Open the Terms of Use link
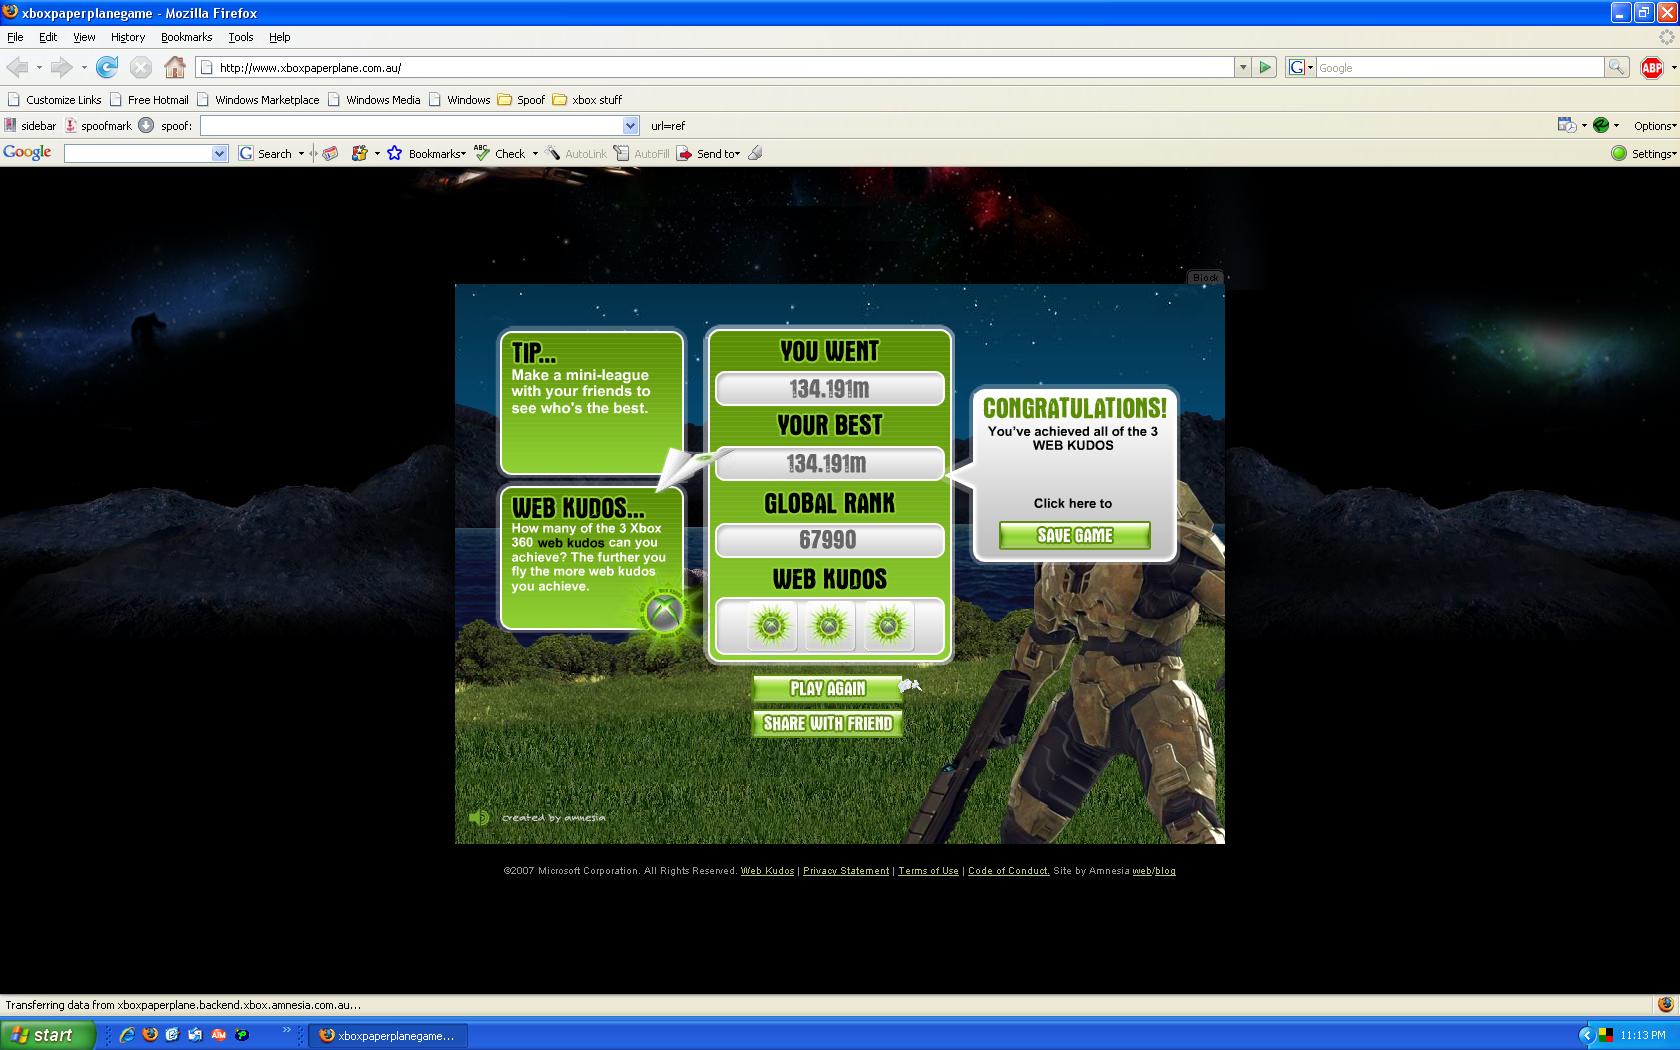Viewport: 1680px width, 1050px height. tap(928, 871)
